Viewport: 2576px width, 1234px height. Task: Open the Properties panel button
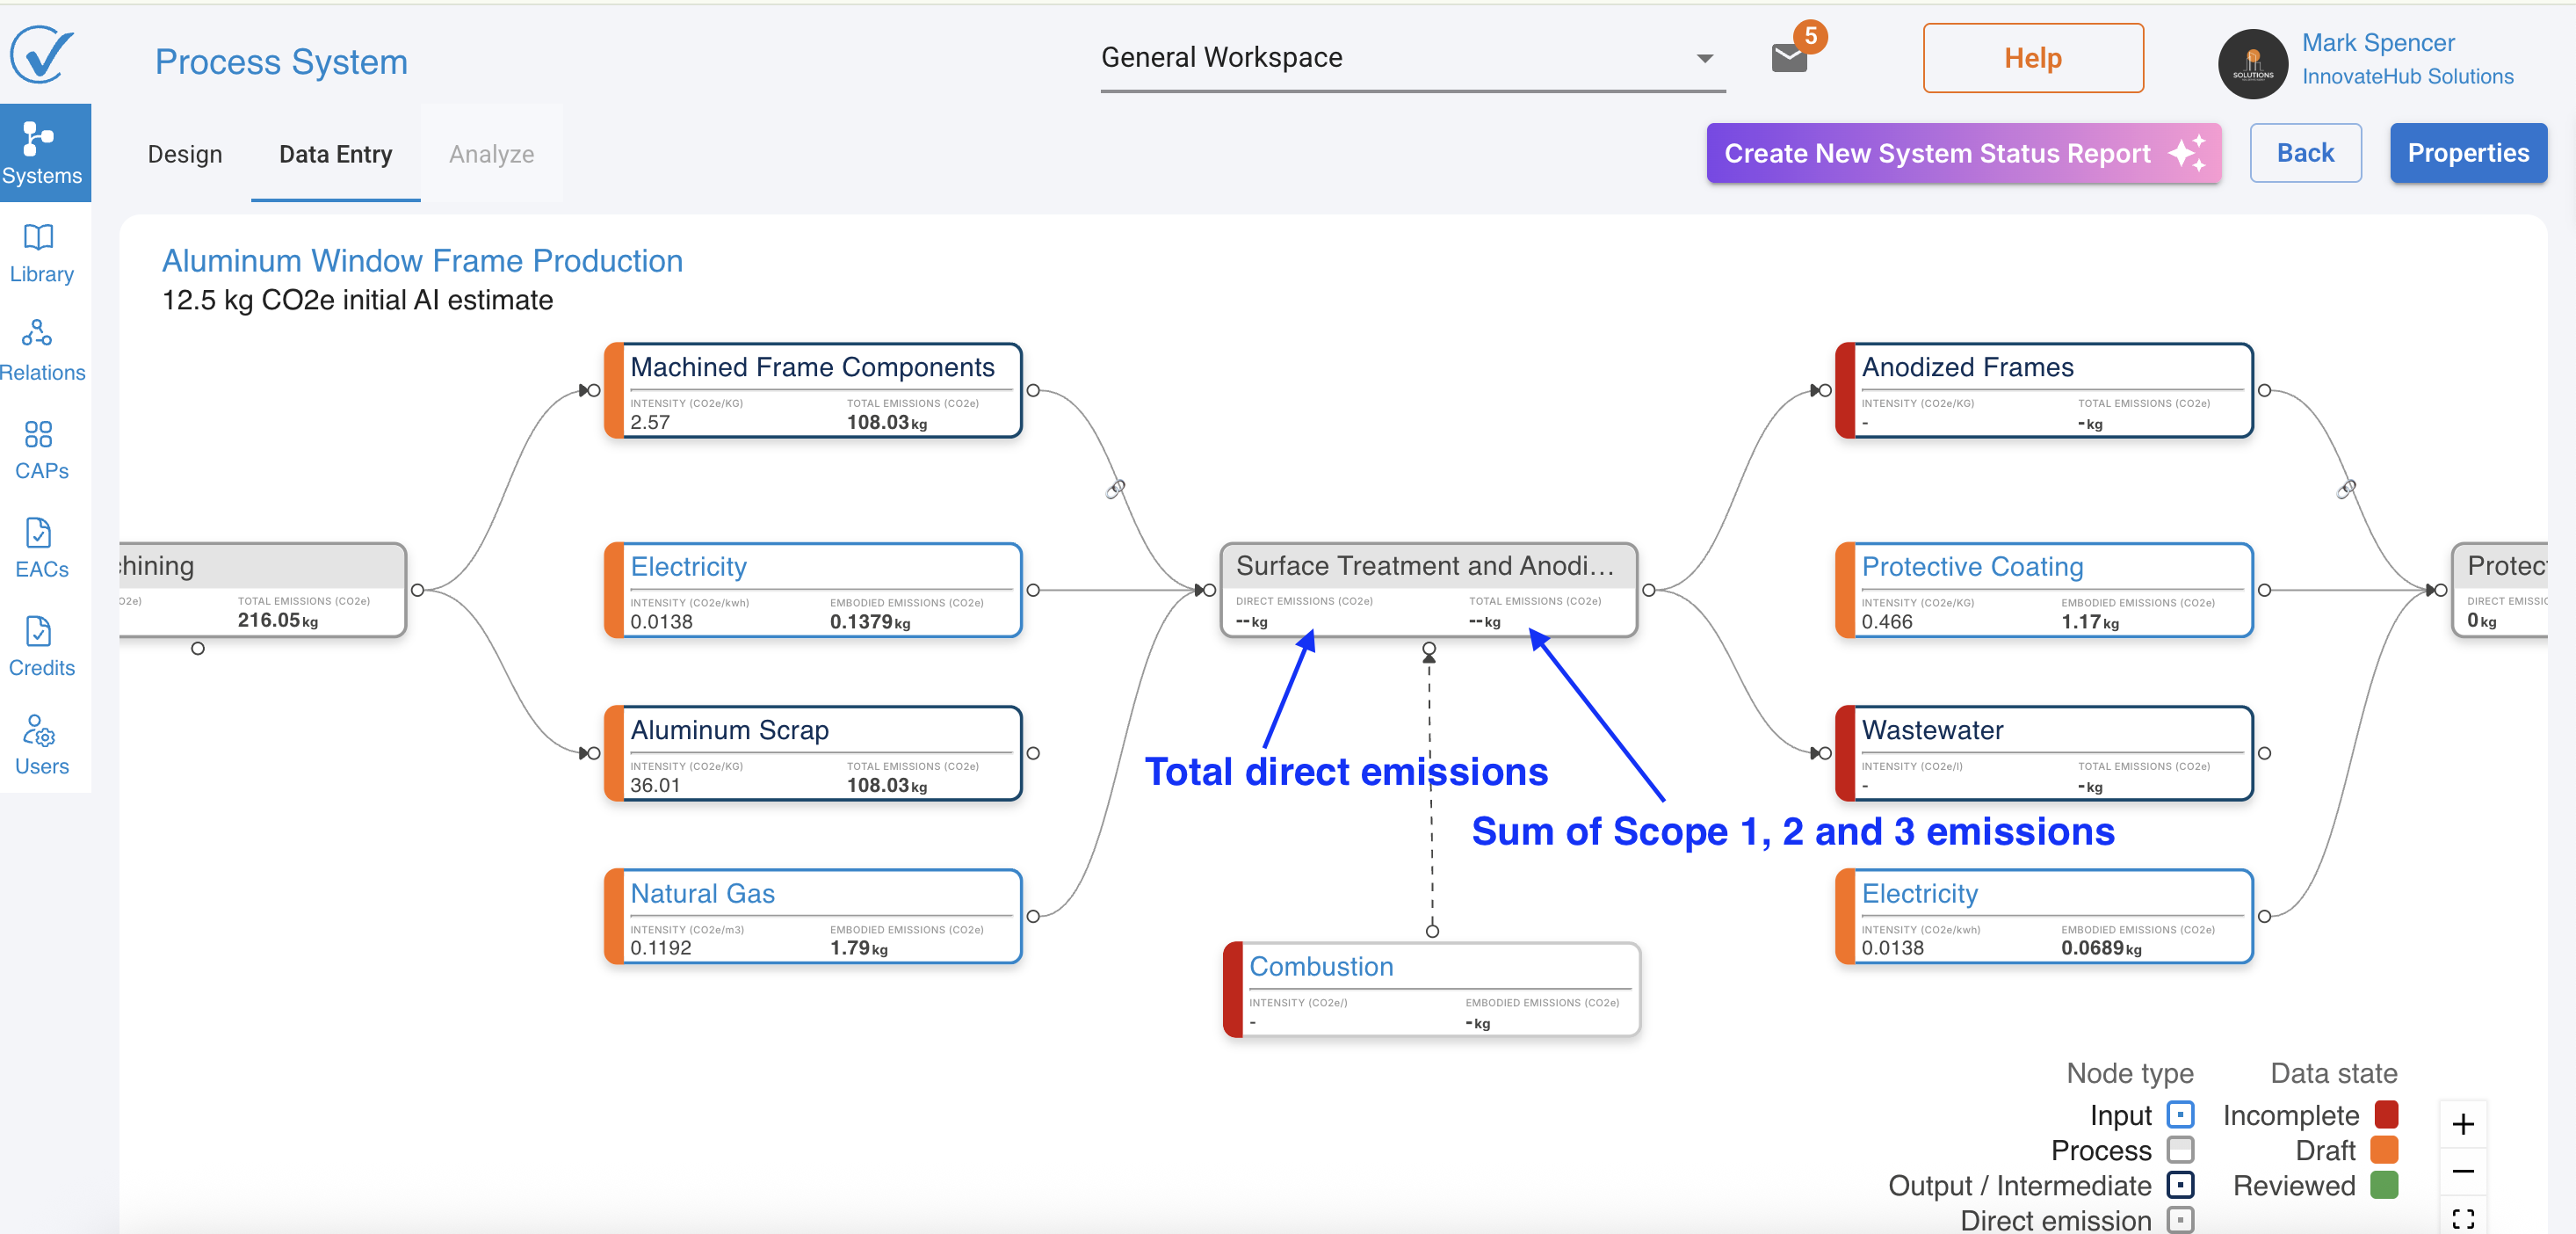(x=2467, y=153)
